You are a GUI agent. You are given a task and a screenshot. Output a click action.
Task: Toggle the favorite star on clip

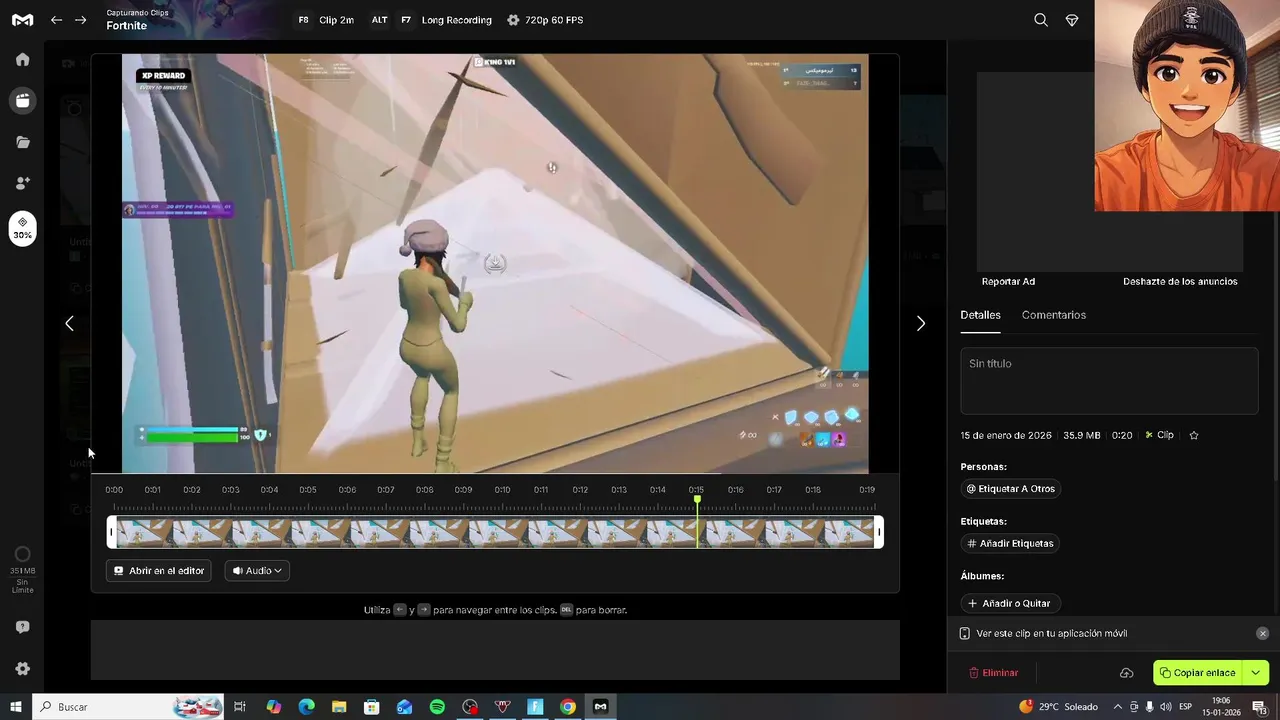pos(1193,435)
